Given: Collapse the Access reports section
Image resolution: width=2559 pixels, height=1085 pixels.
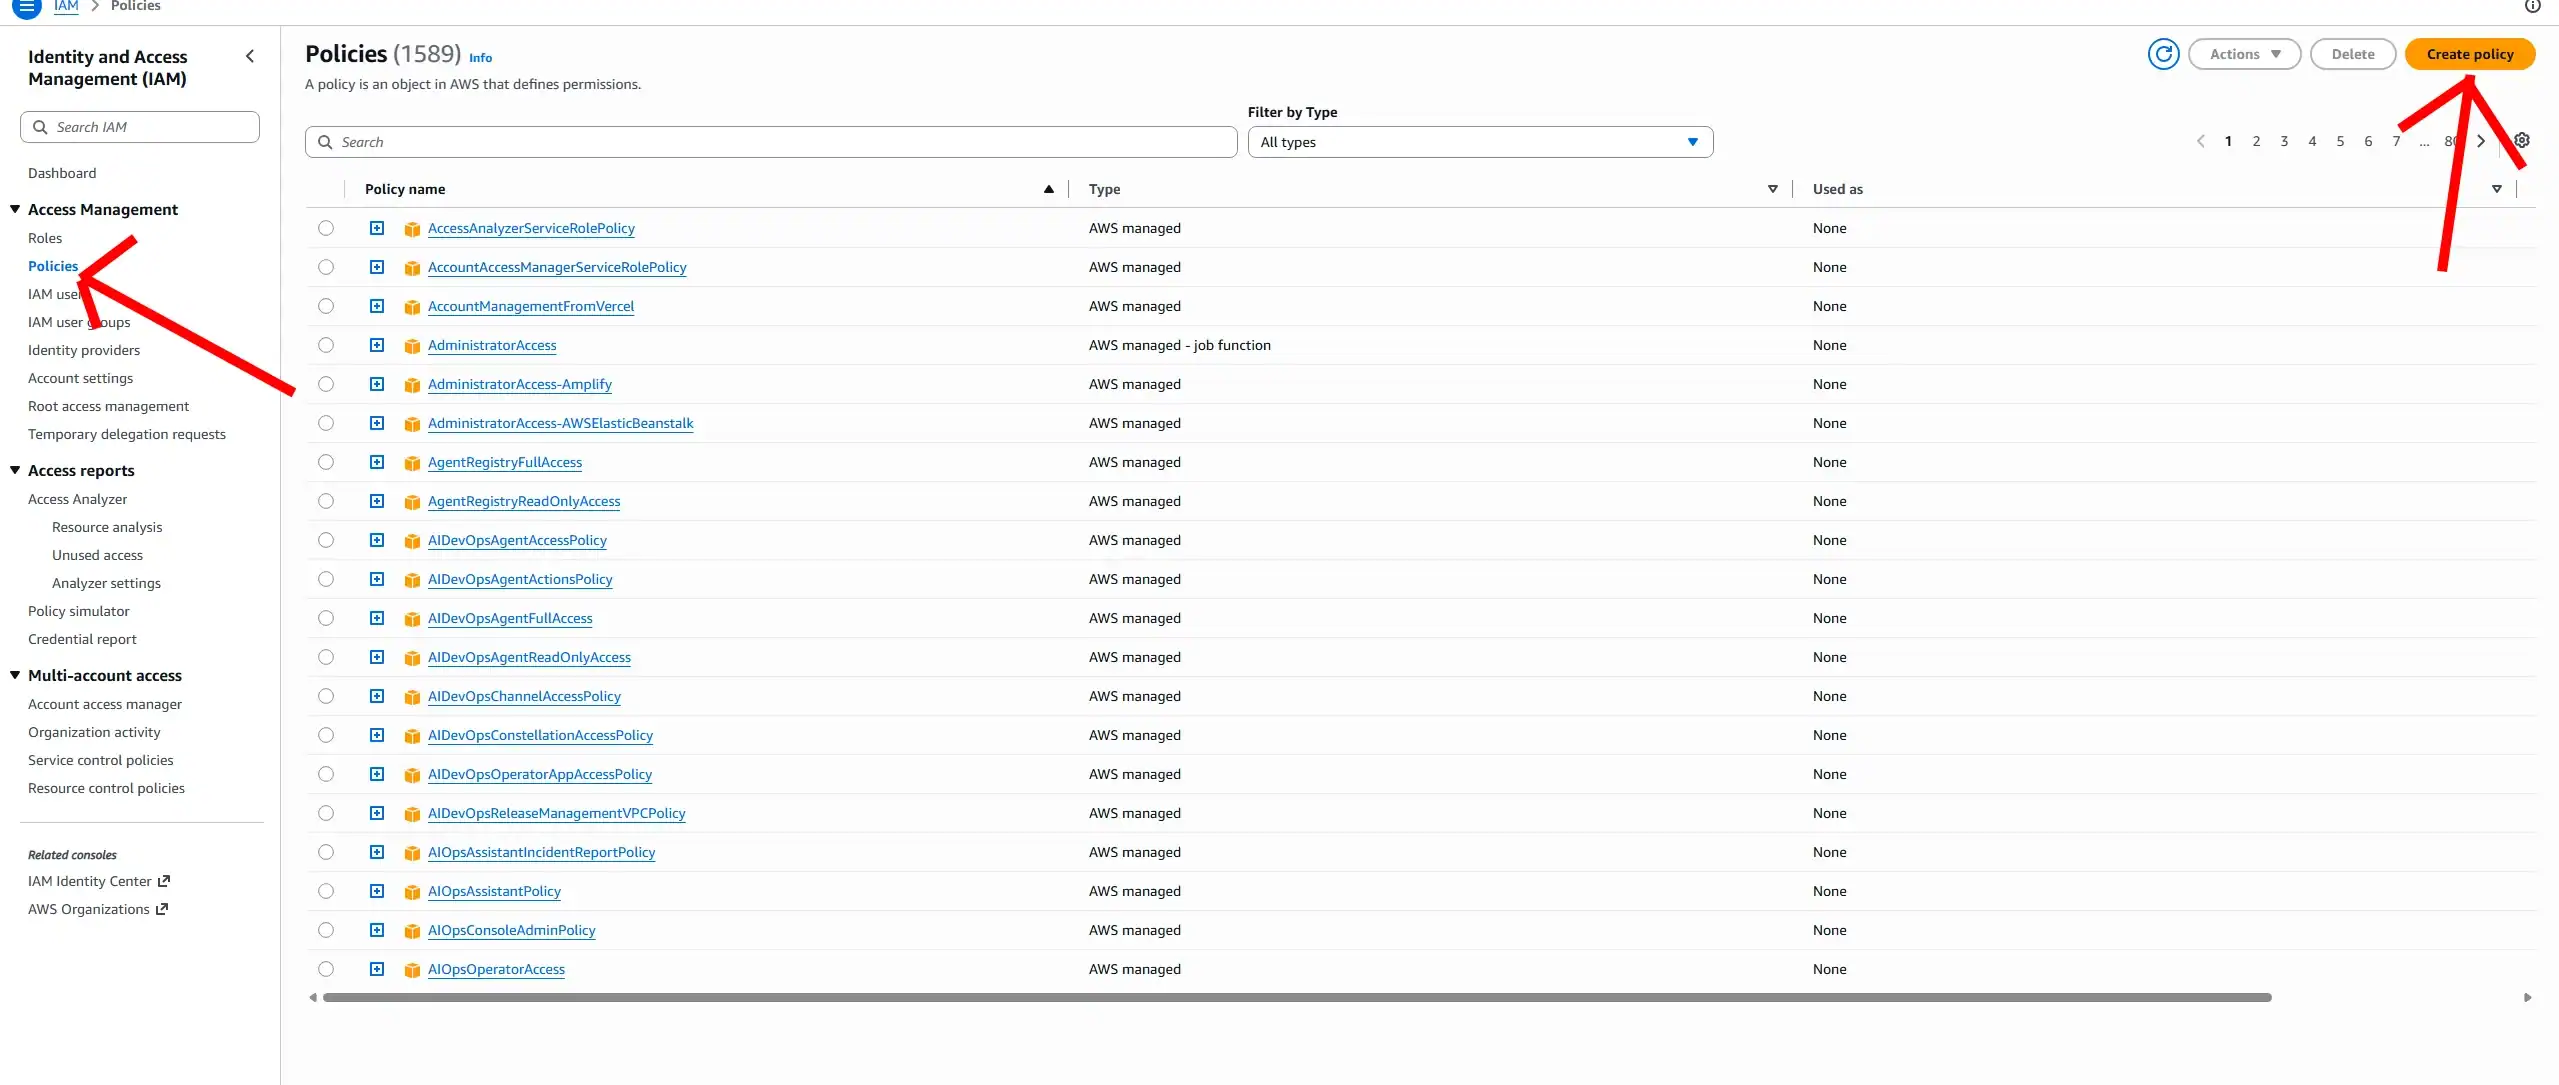Looking at the screenshot, I should tap(15, 470).
